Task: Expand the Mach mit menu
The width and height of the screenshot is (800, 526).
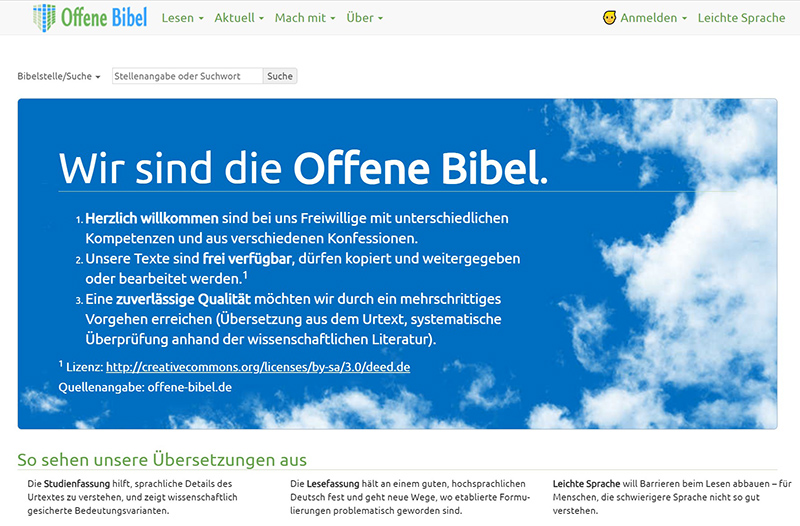Action: (305, 18)
